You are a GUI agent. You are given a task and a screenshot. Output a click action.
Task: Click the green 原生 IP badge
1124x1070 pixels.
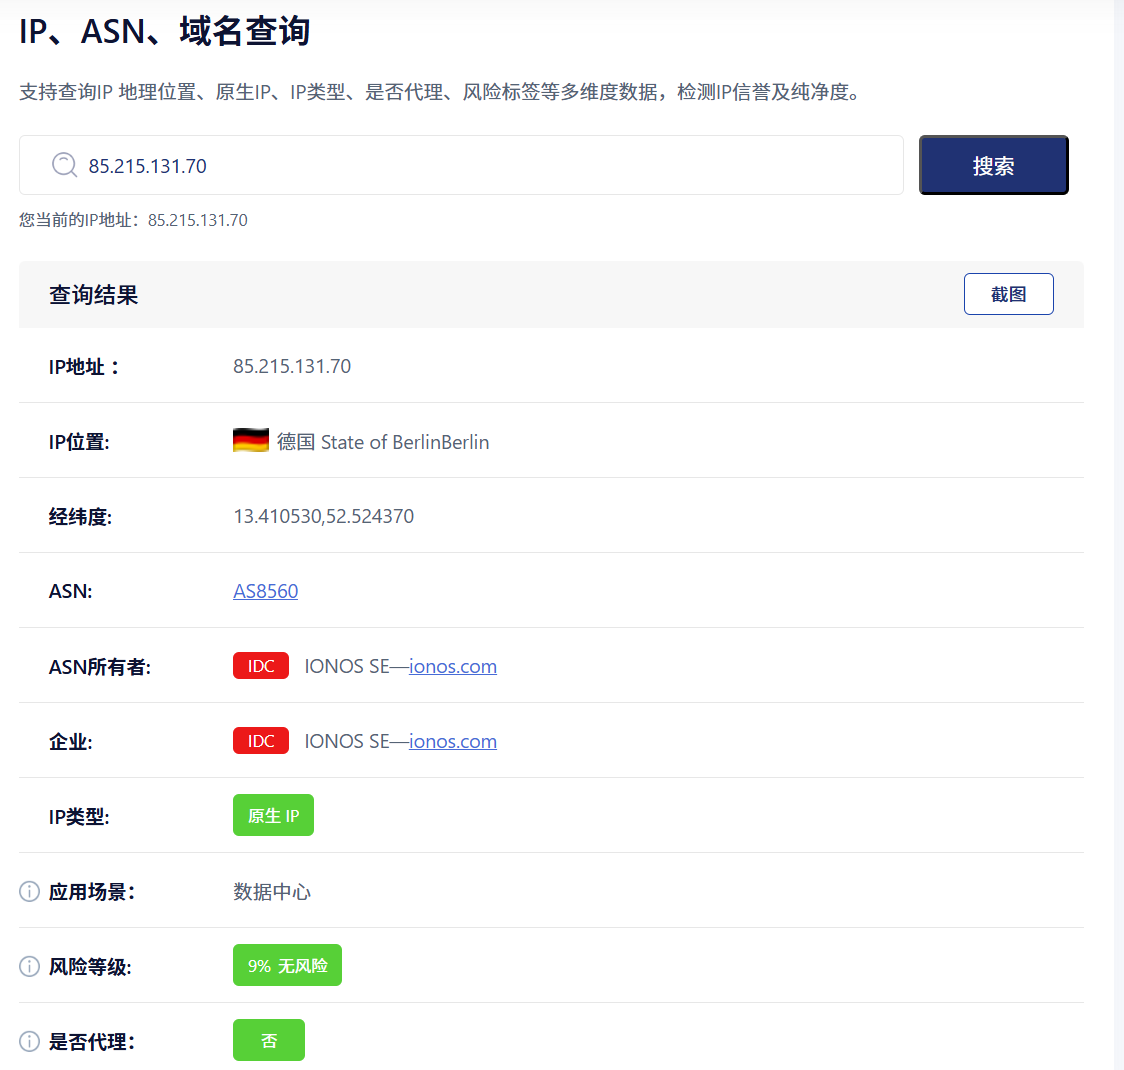pos(273,816)
